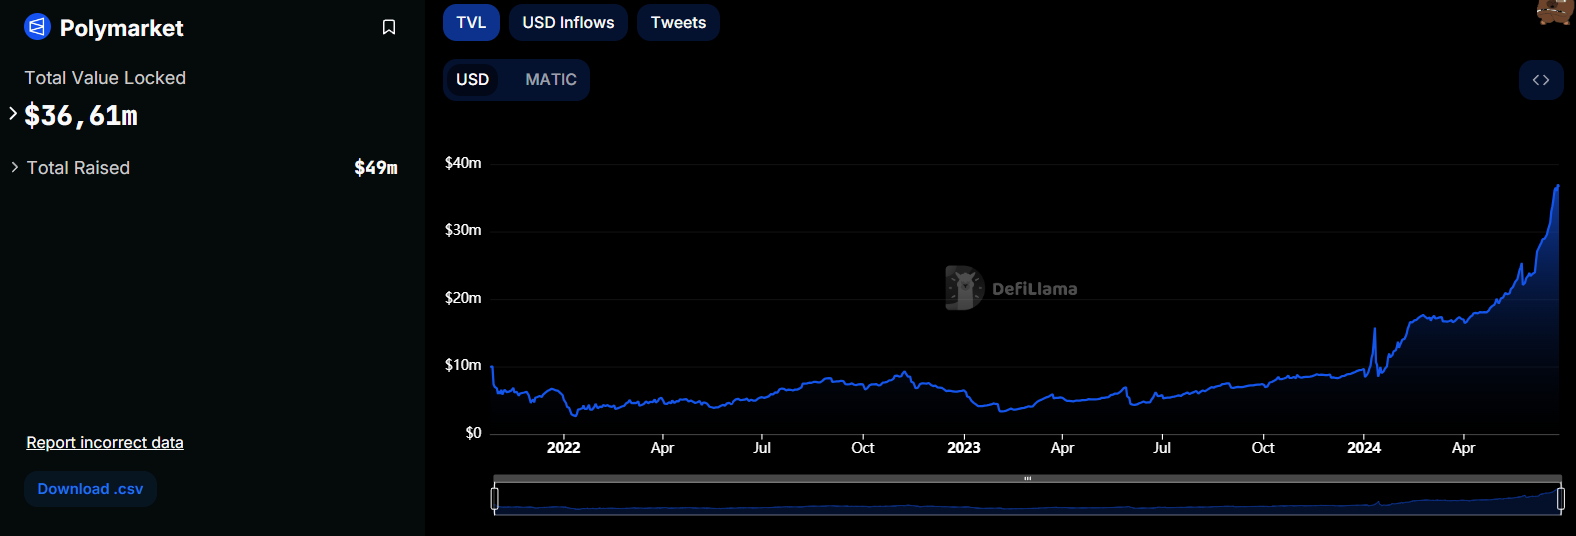
Task: Click the Total Value Locked label
Action: coord(105,78)
